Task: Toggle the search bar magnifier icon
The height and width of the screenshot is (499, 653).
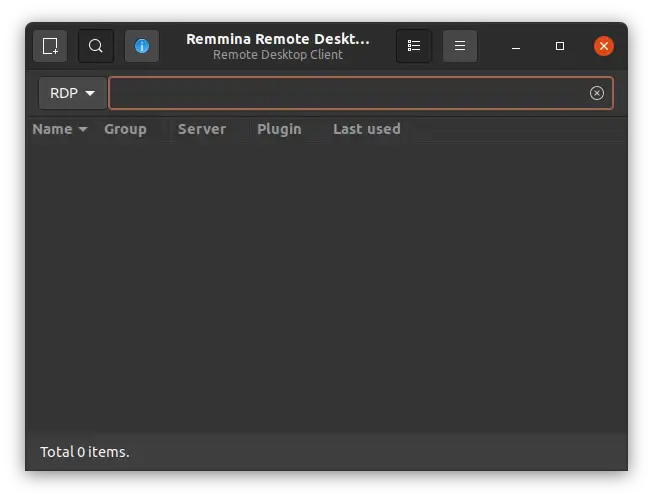Action: click(x=96, y=46)
